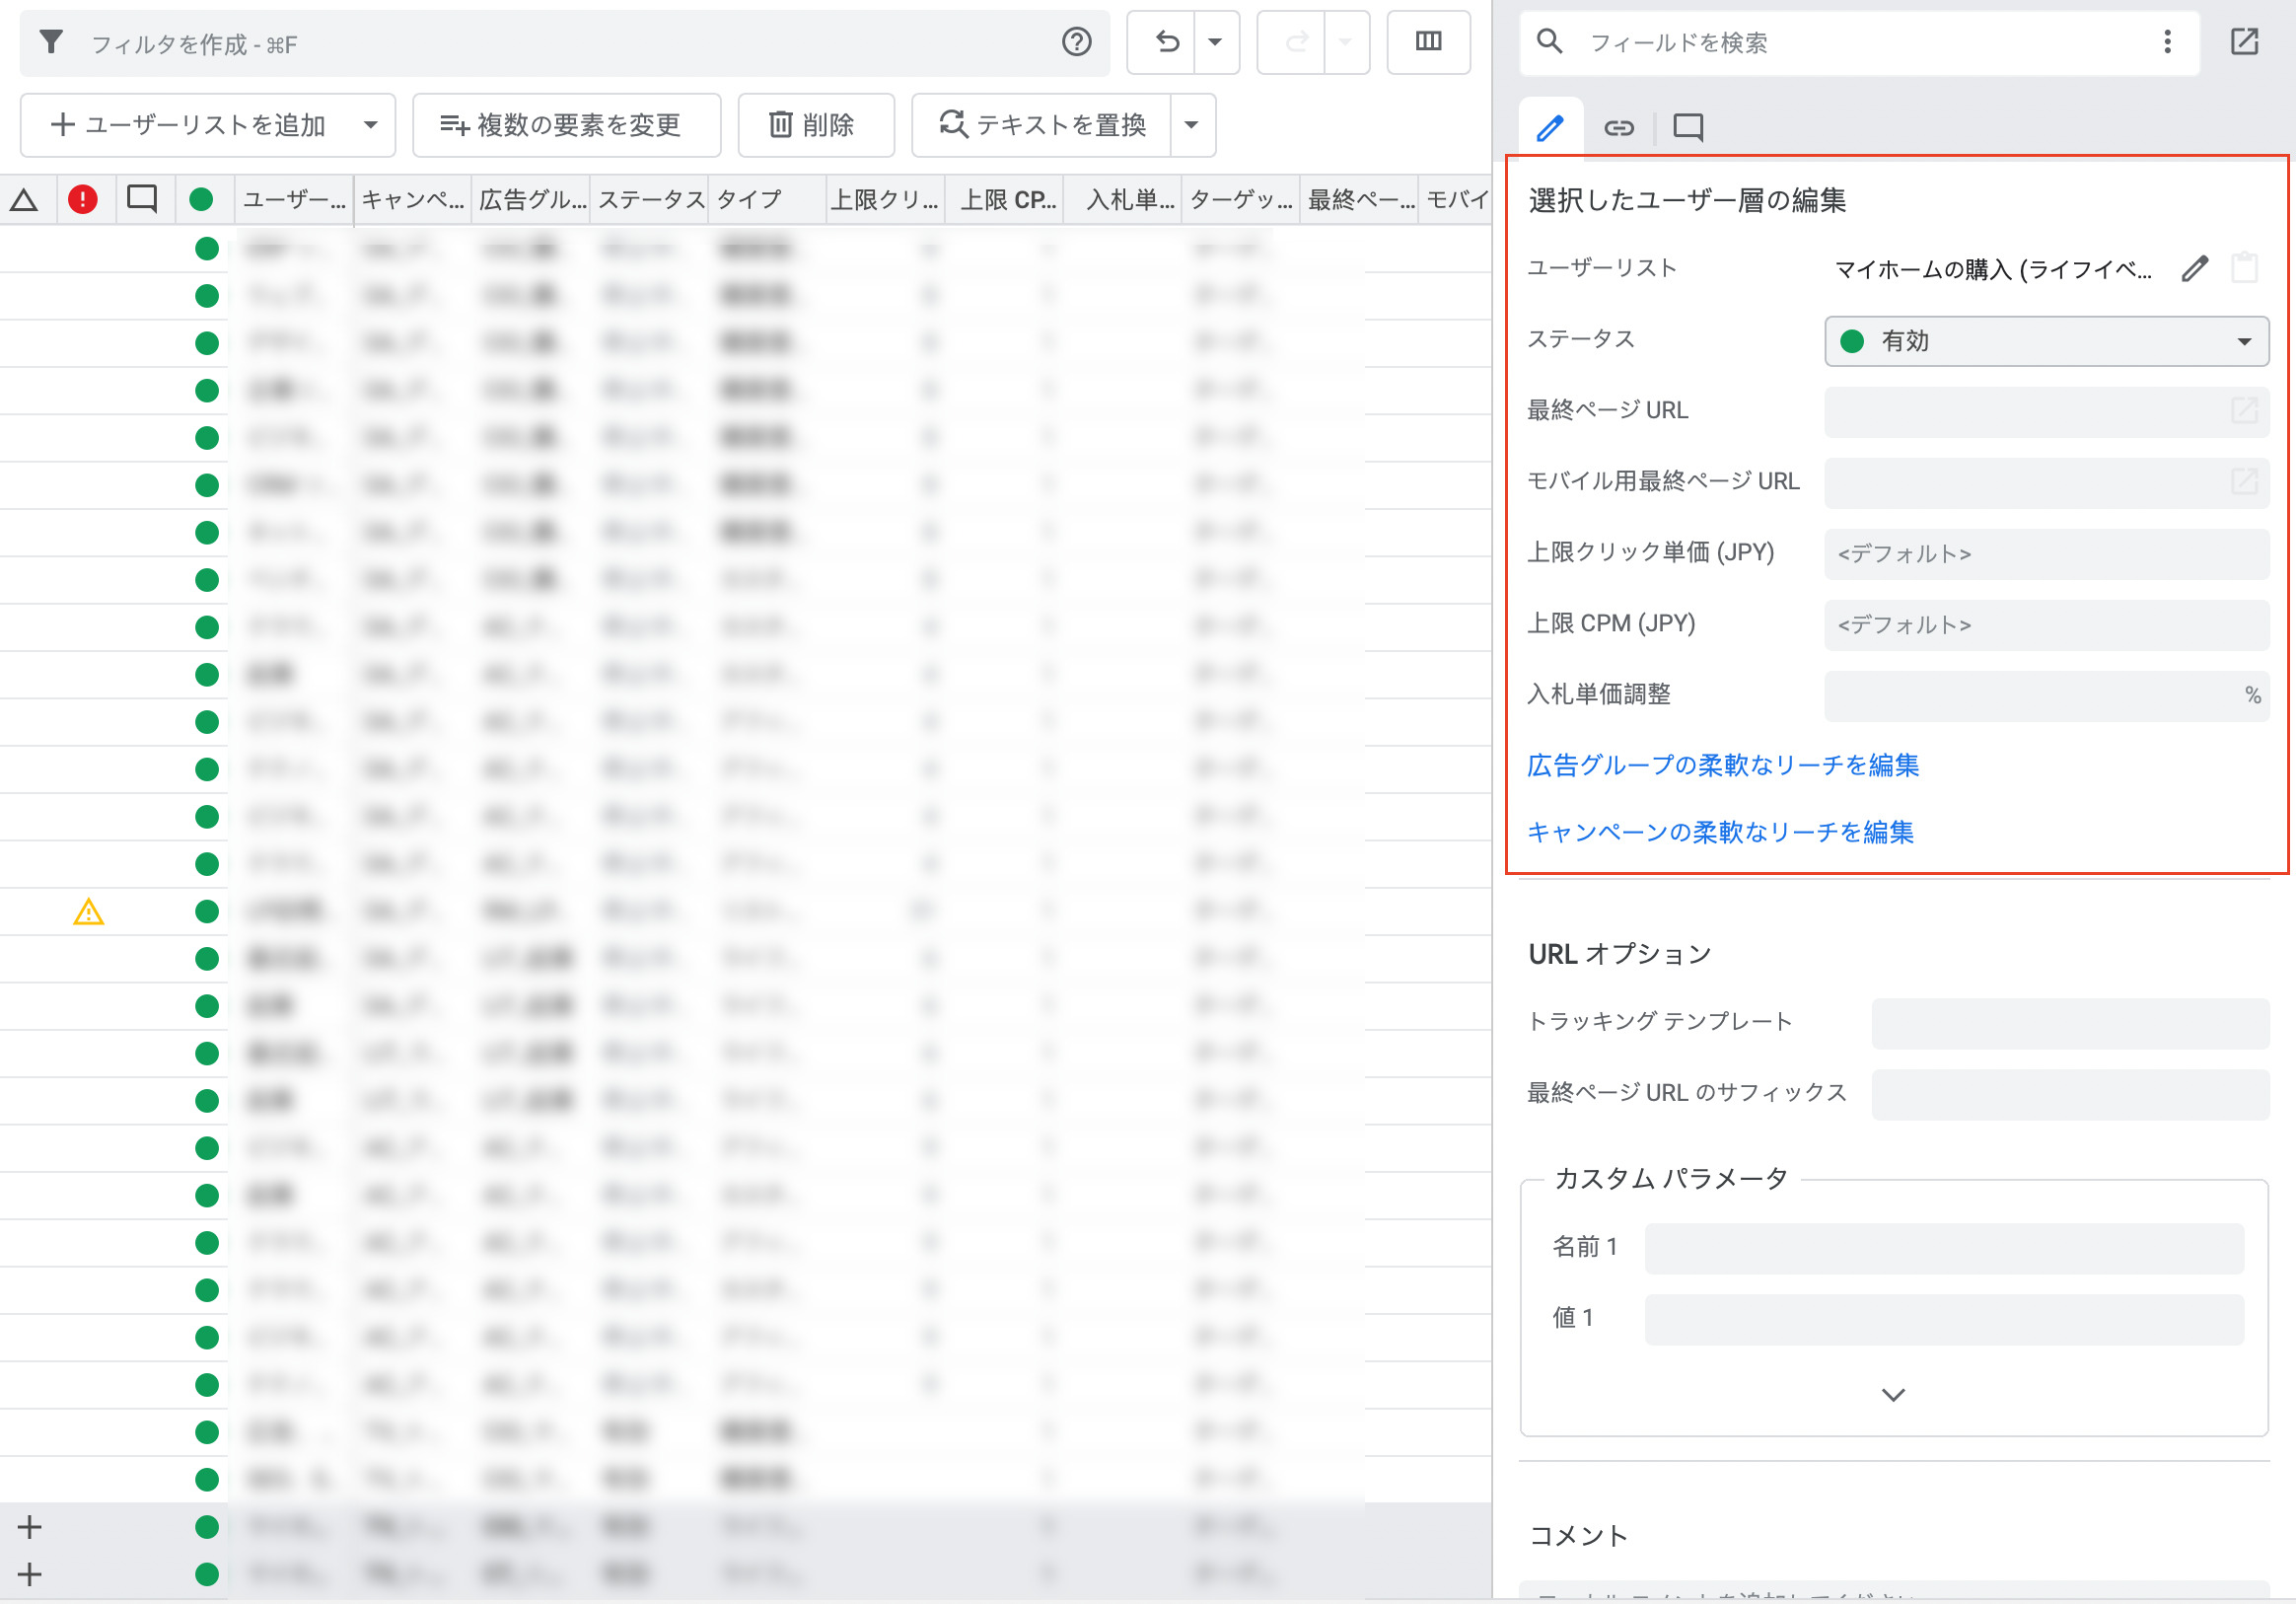Switch to the comment tab icon
This screenshot has height=1604, width=2296.
click(1688, 128)
